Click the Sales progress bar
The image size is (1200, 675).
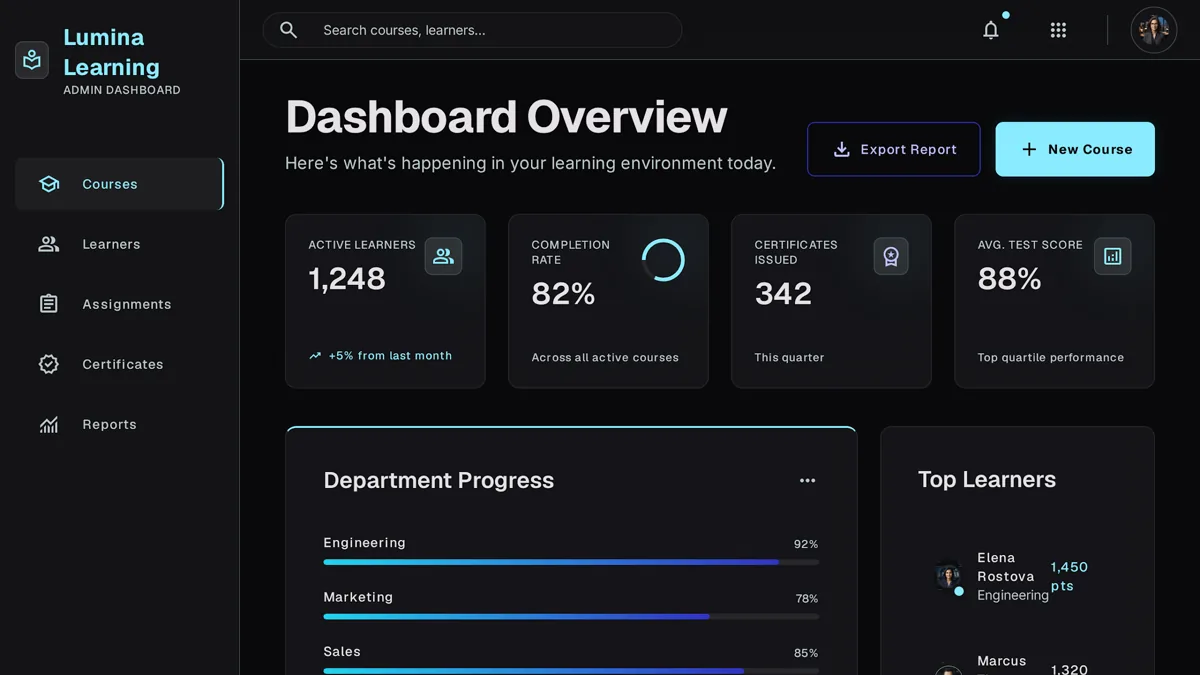point(571,671)
